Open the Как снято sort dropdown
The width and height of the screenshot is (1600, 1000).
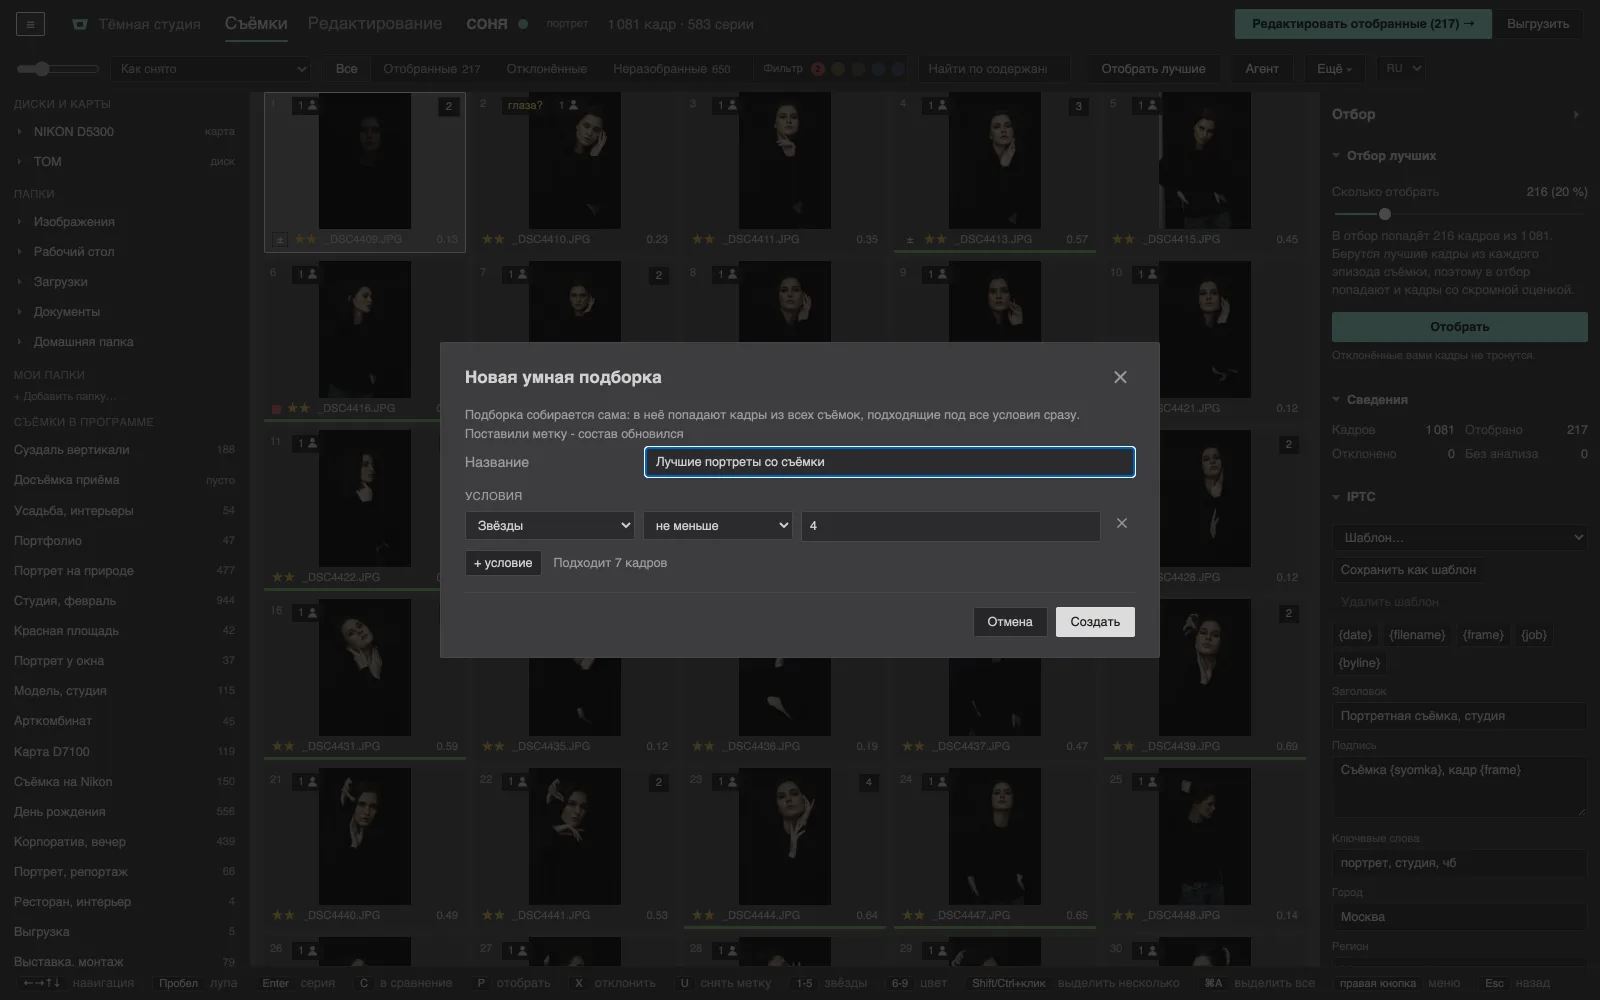[x=212, y=69]
